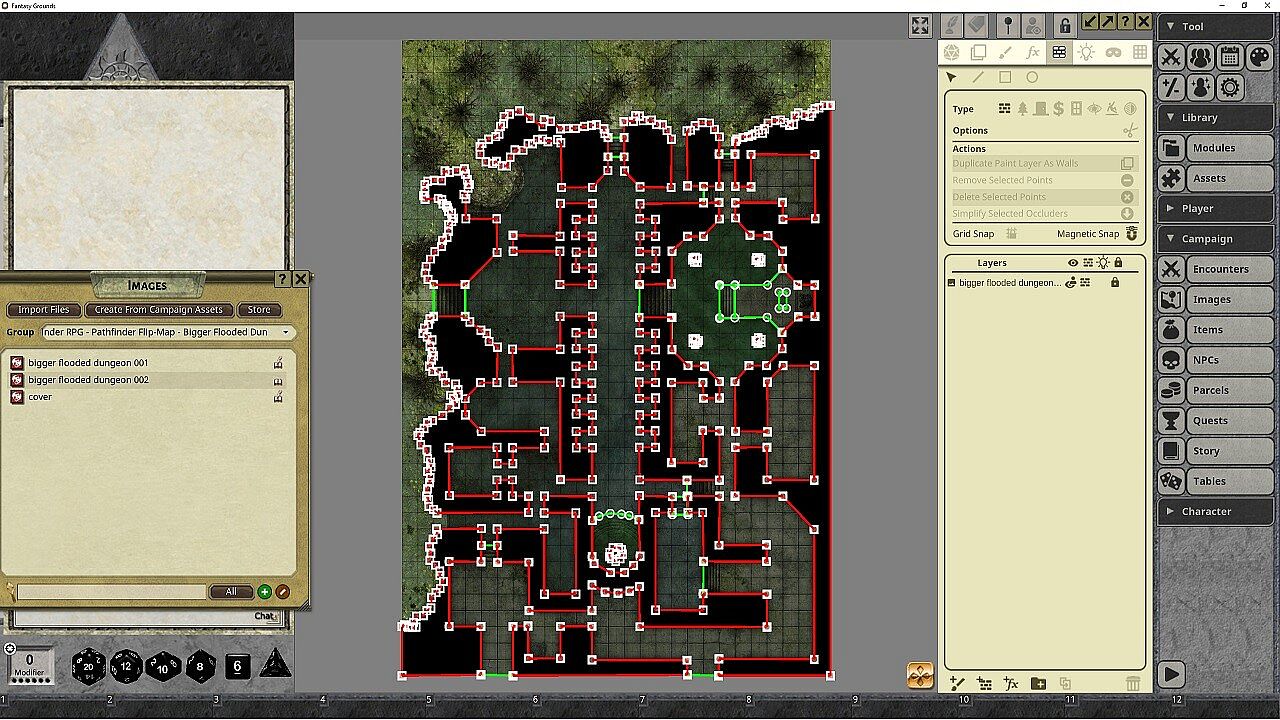Toggle visibility column eye in Layers header
The image size is (1280, 720).
click(1073, 263)
